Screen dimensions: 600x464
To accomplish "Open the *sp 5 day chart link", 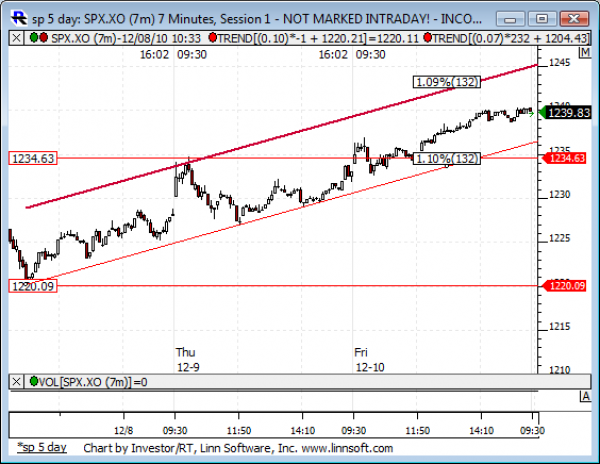I will tap(42, 447).
